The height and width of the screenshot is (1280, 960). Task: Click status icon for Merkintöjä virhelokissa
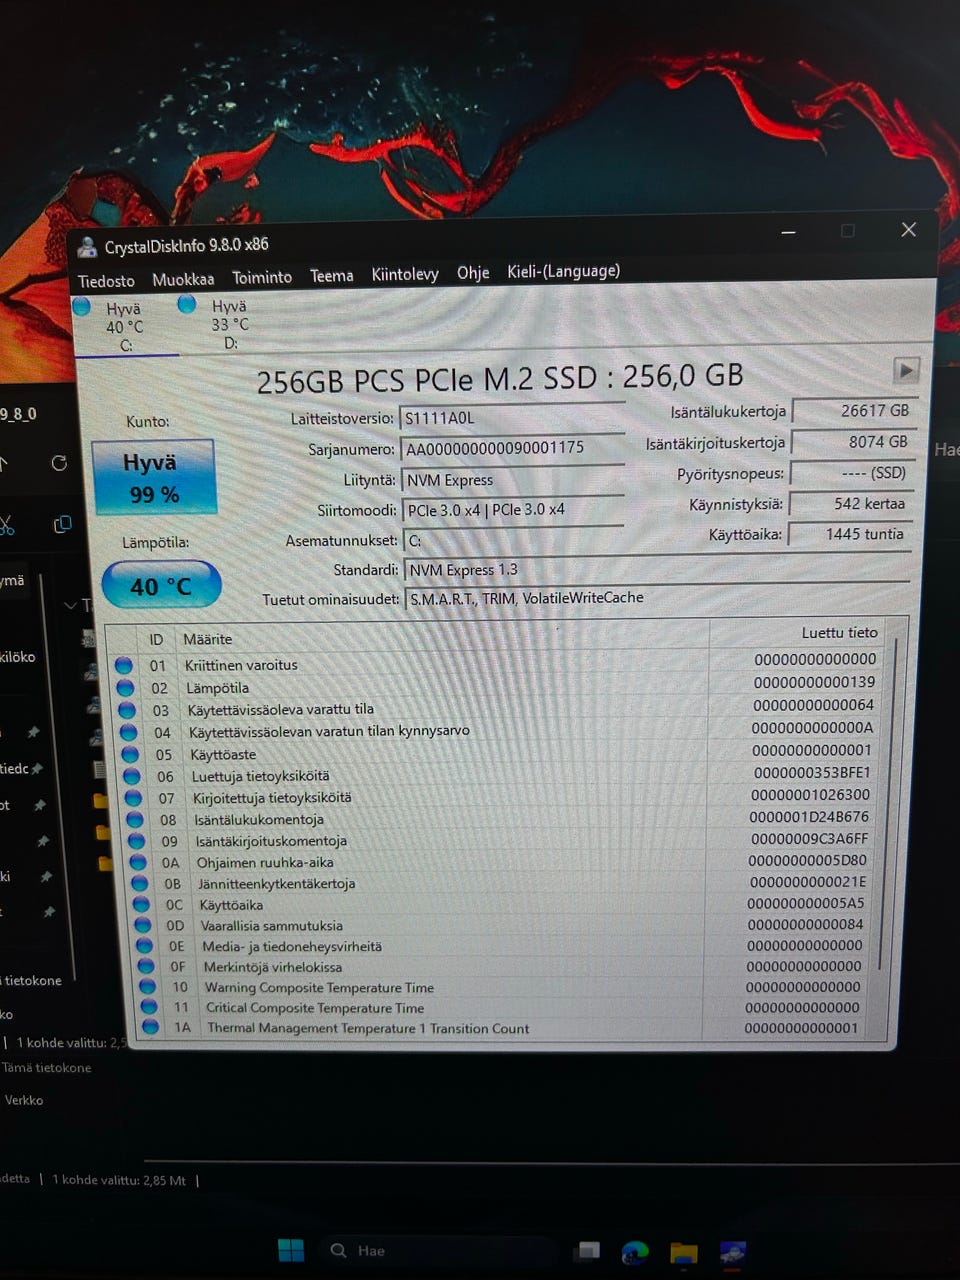pyautogui.click(x=147, y=966)
